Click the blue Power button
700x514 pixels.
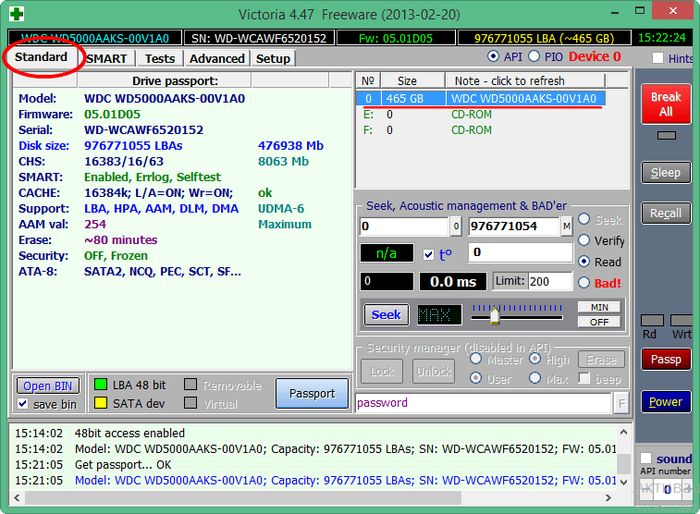click(665, 402)
